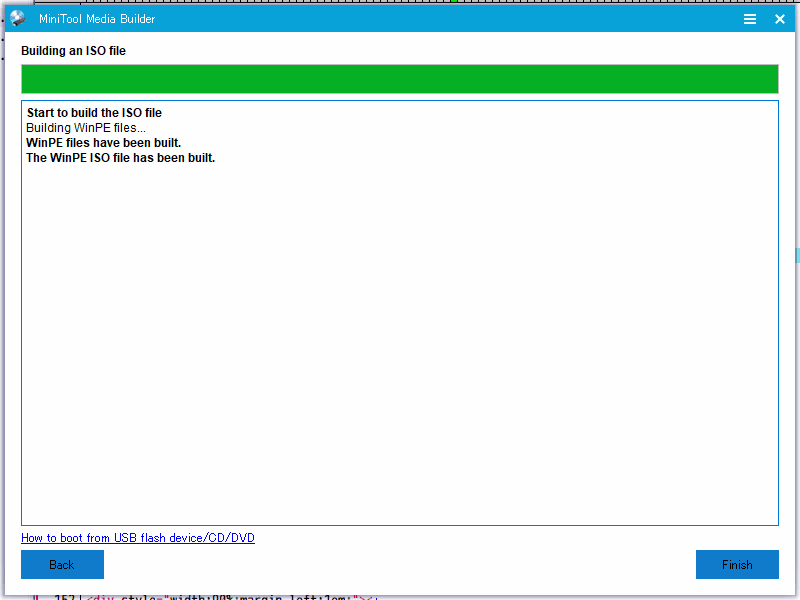Click the MiniTool Media Builder title text
This screenshot has height=600, width=800.
pos(97,19)
